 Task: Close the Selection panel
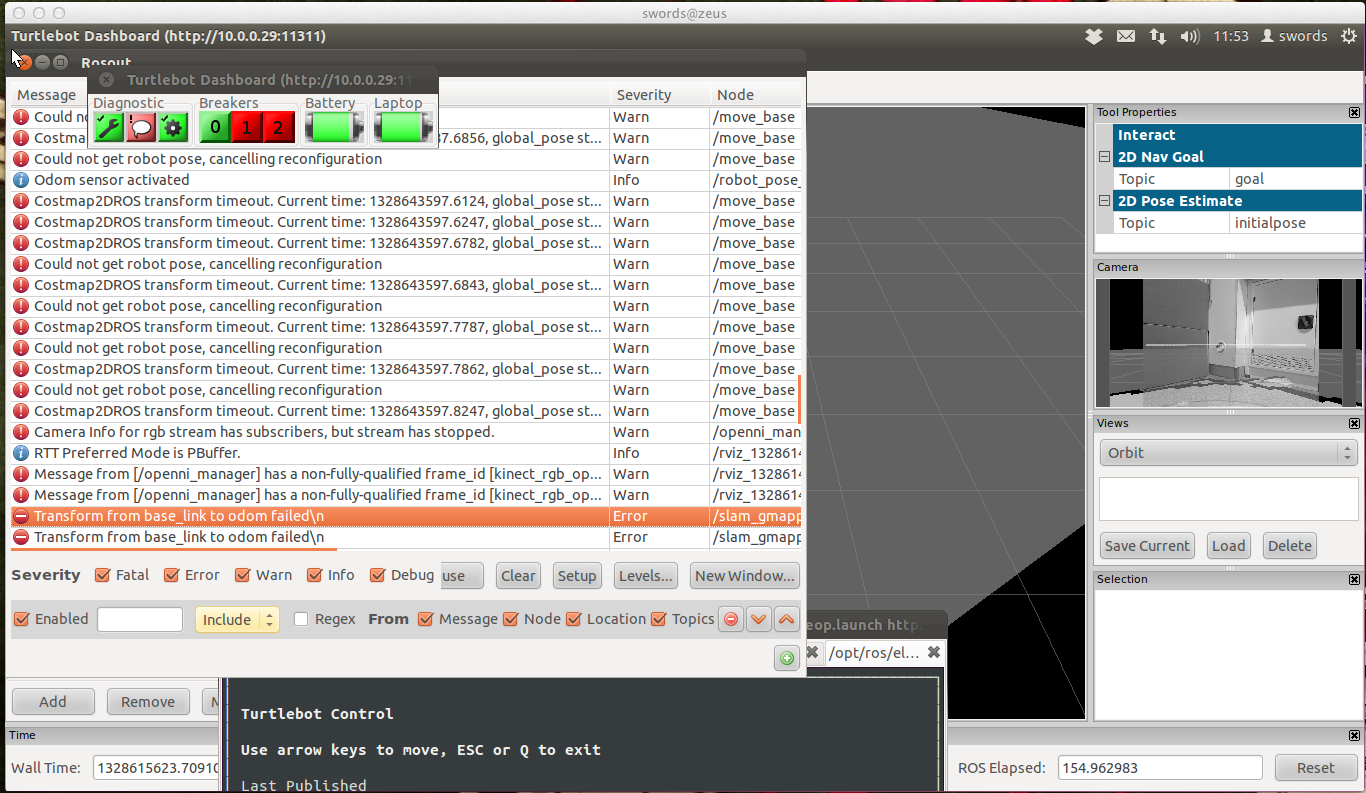1354,580
